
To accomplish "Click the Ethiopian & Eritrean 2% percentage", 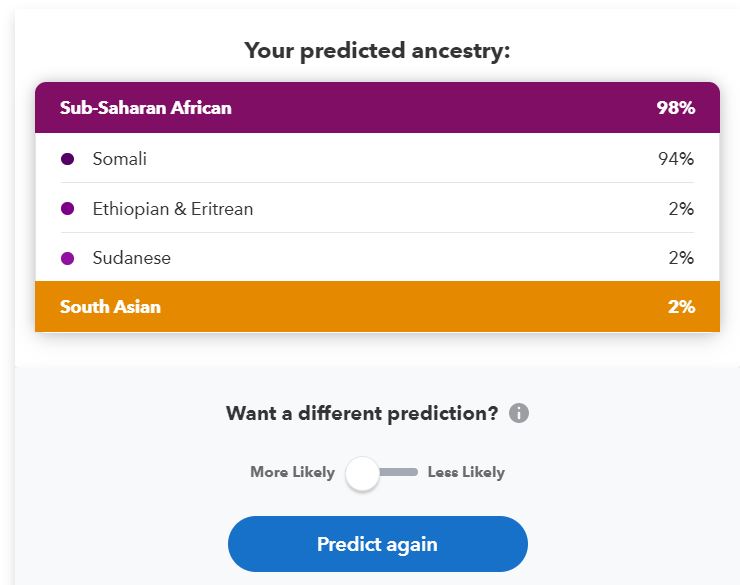I will (681, 209).
